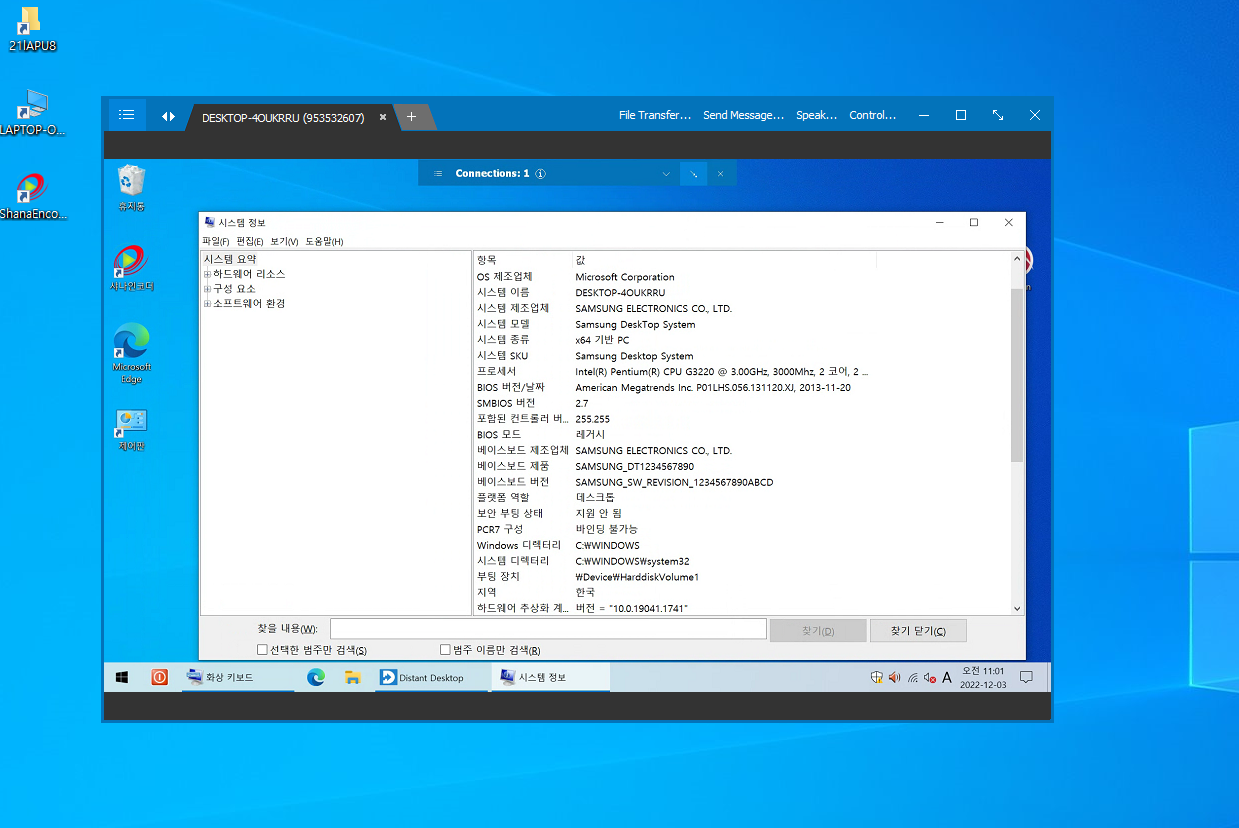This screenshot has width=1239, height=828.
Task: Click info icon next to Connections: 1
Action: [540, 173]
